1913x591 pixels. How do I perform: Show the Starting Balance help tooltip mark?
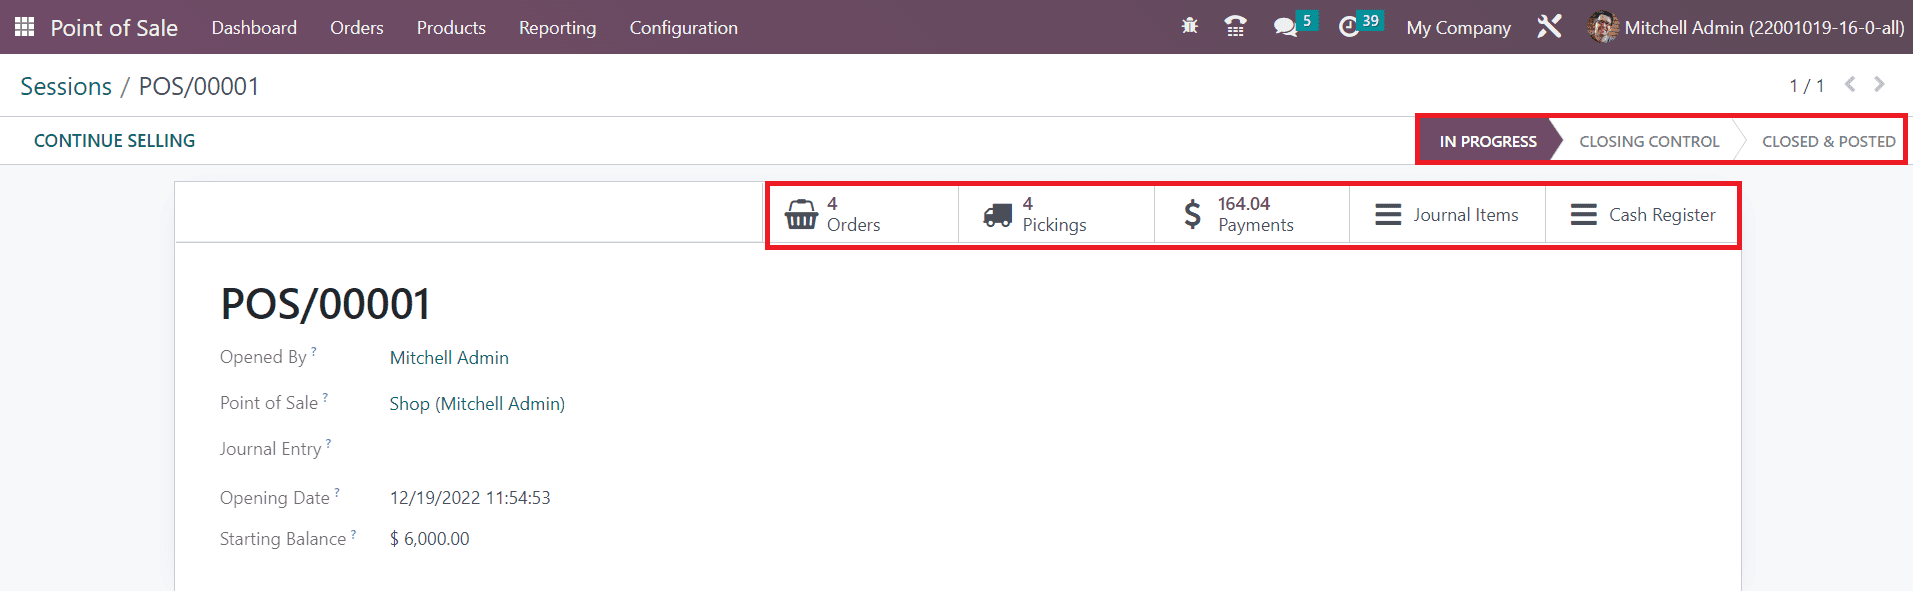pyautogui.click(x=353, y=533)
